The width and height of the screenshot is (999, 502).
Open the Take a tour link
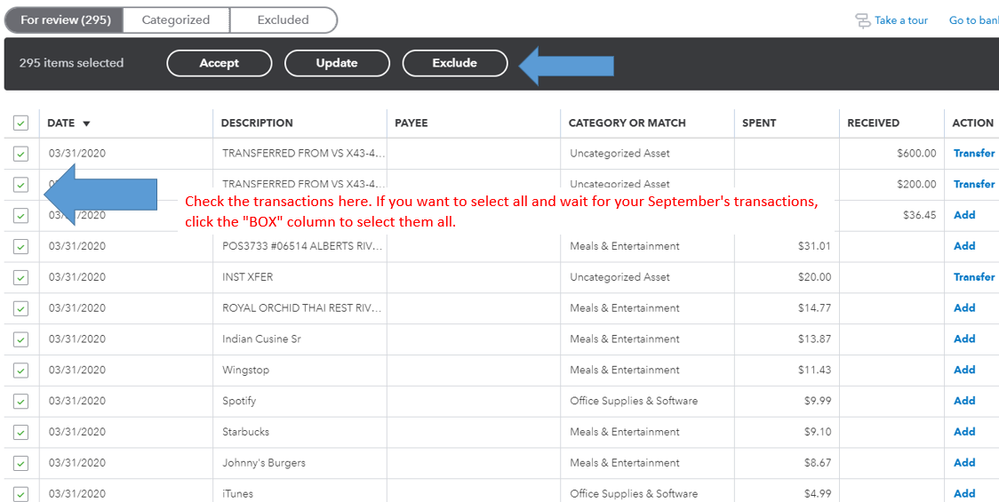[901, 20]
